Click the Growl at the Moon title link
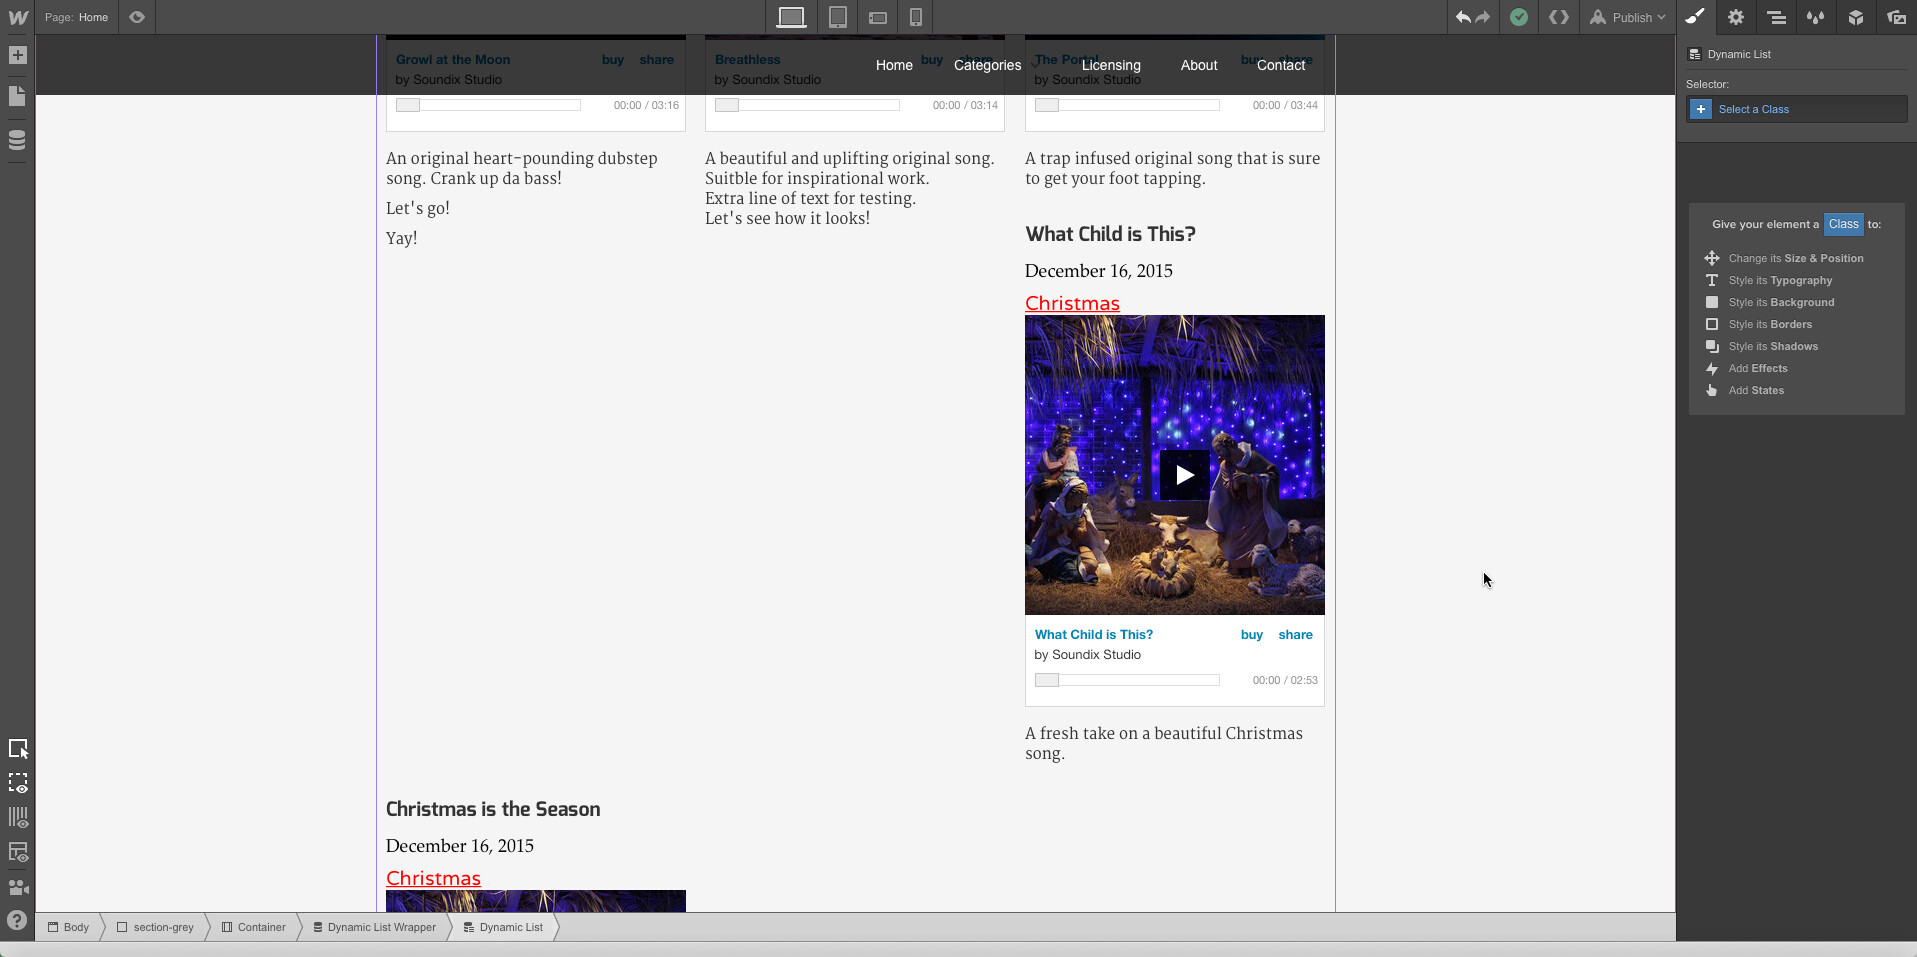Screen dimensions: 1917x957 (x=453, y=59)
